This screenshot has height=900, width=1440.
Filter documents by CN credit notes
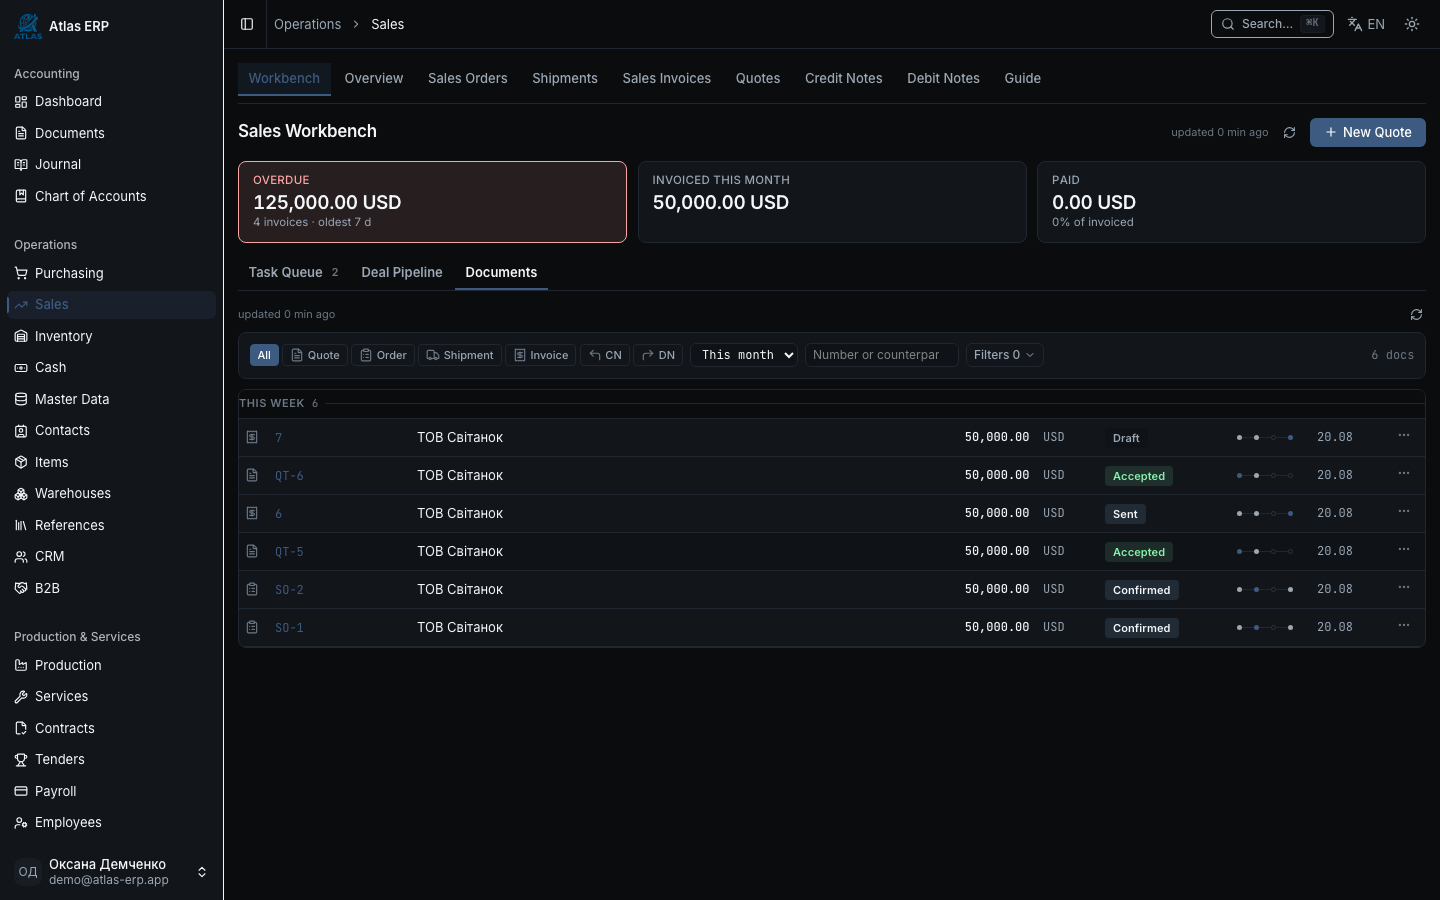pos(605,355)
